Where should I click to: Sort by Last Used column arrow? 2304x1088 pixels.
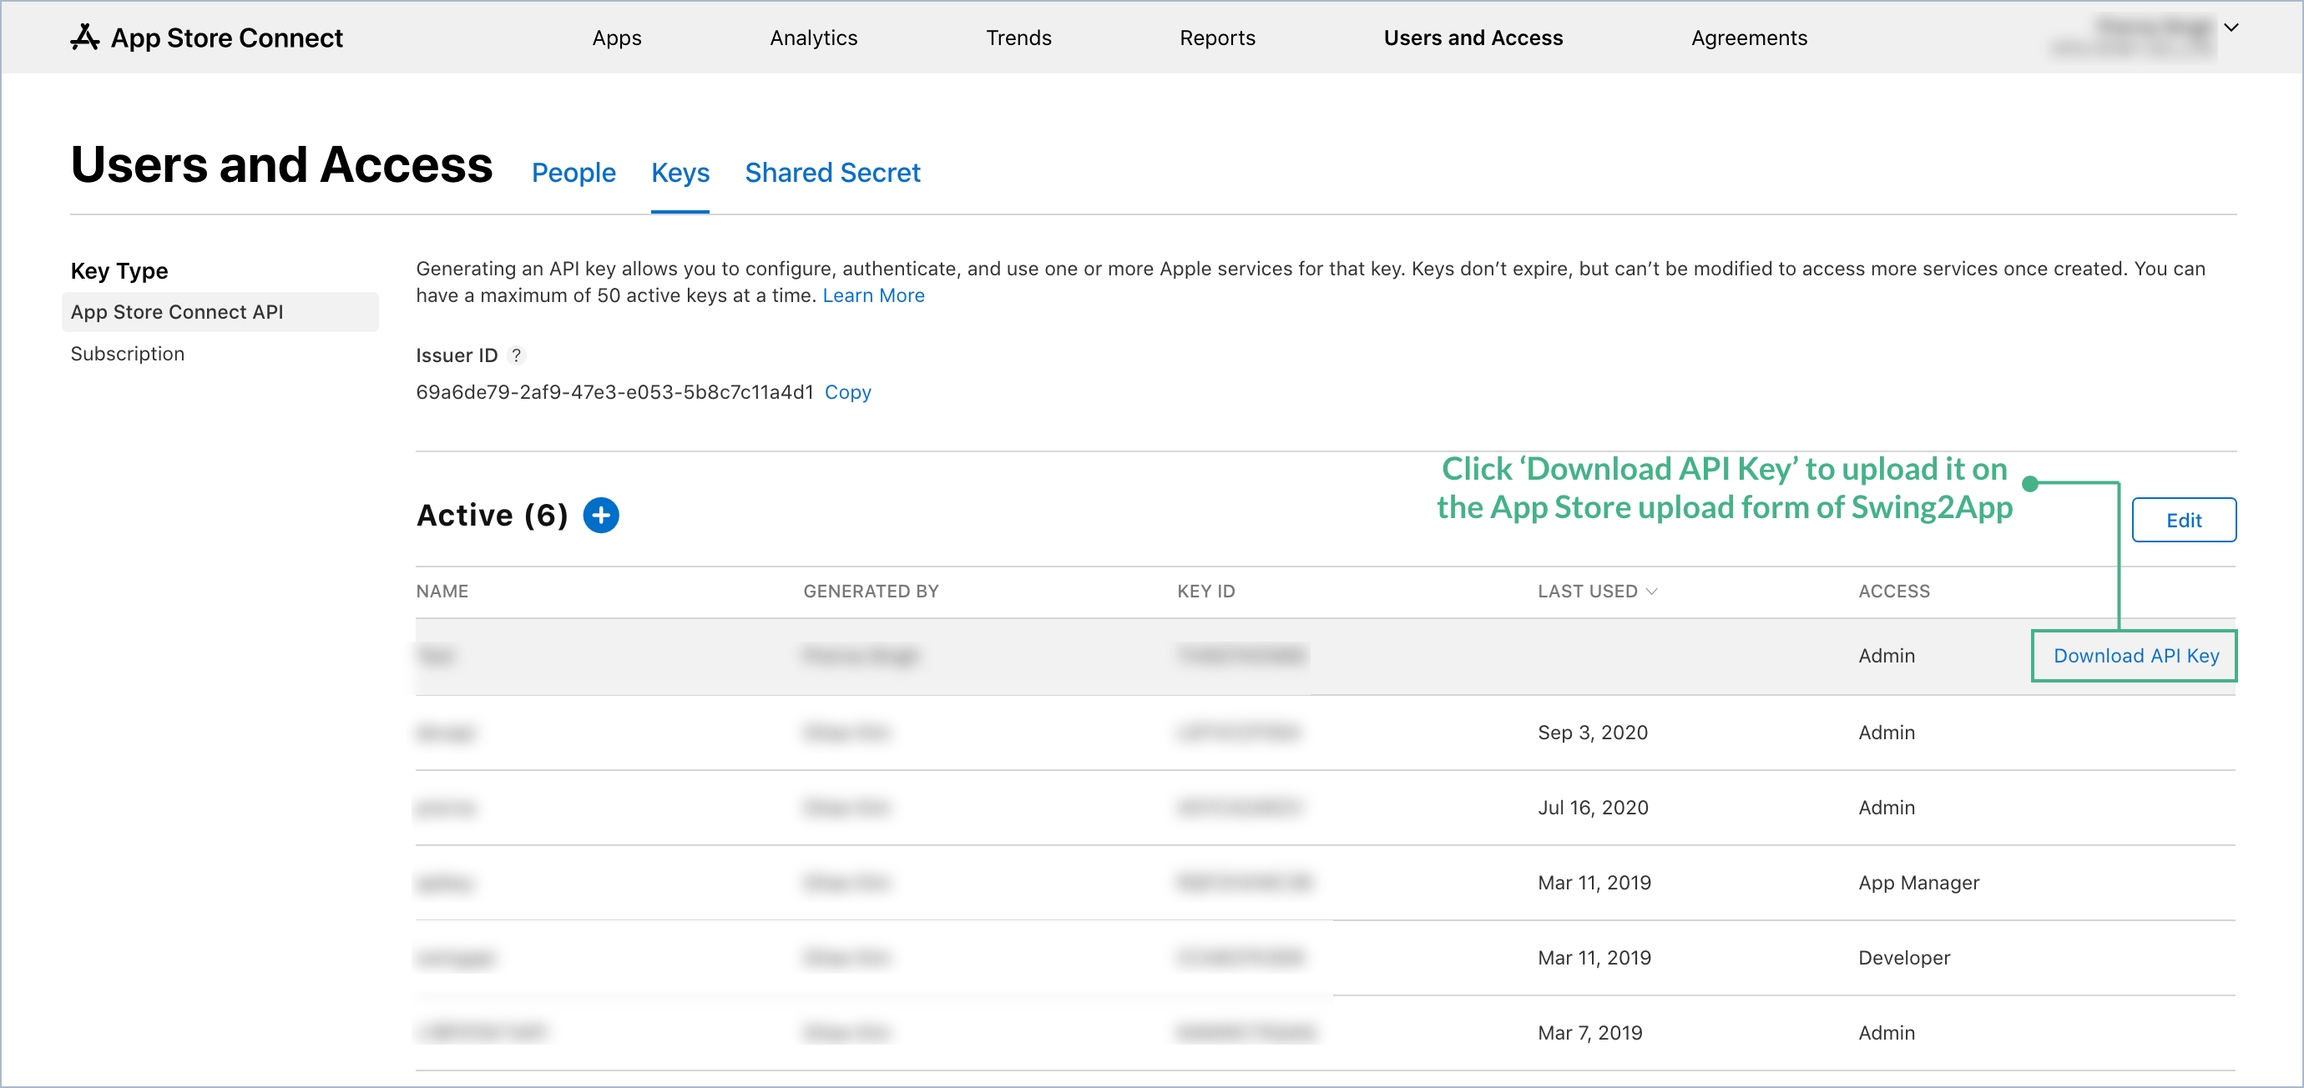pos(1652,591)
